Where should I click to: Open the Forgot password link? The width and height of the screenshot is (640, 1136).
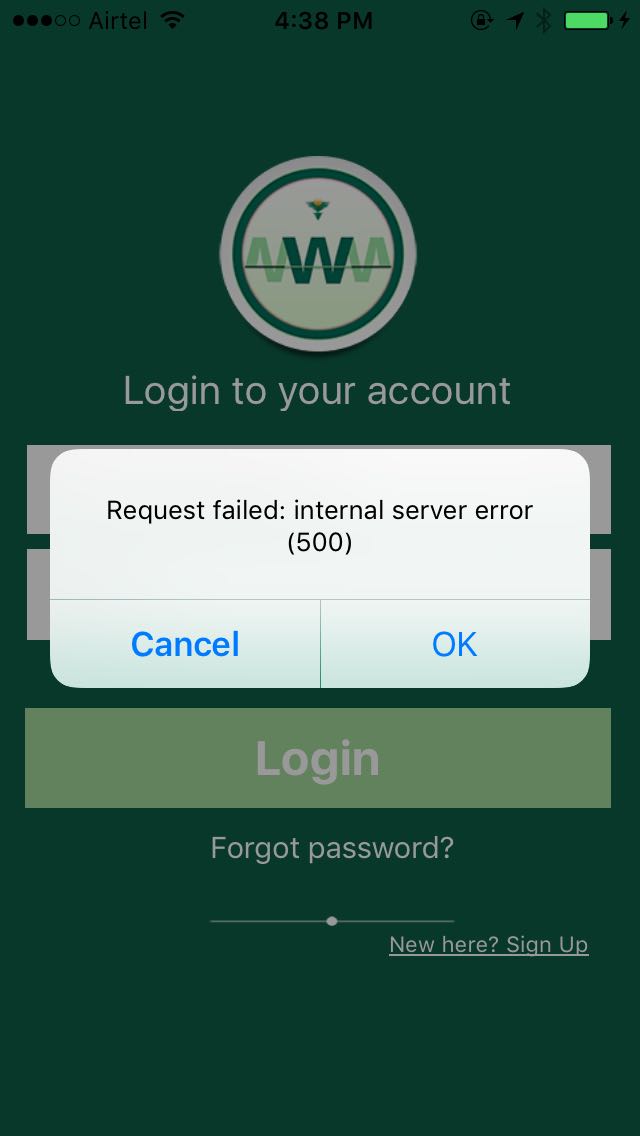332,847
